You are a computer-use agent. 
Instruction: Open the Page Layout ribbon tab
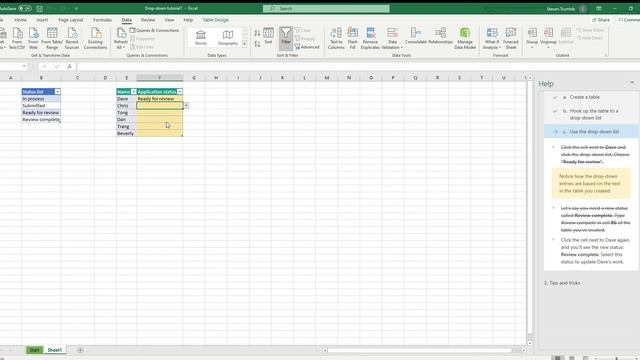(71, 20)
